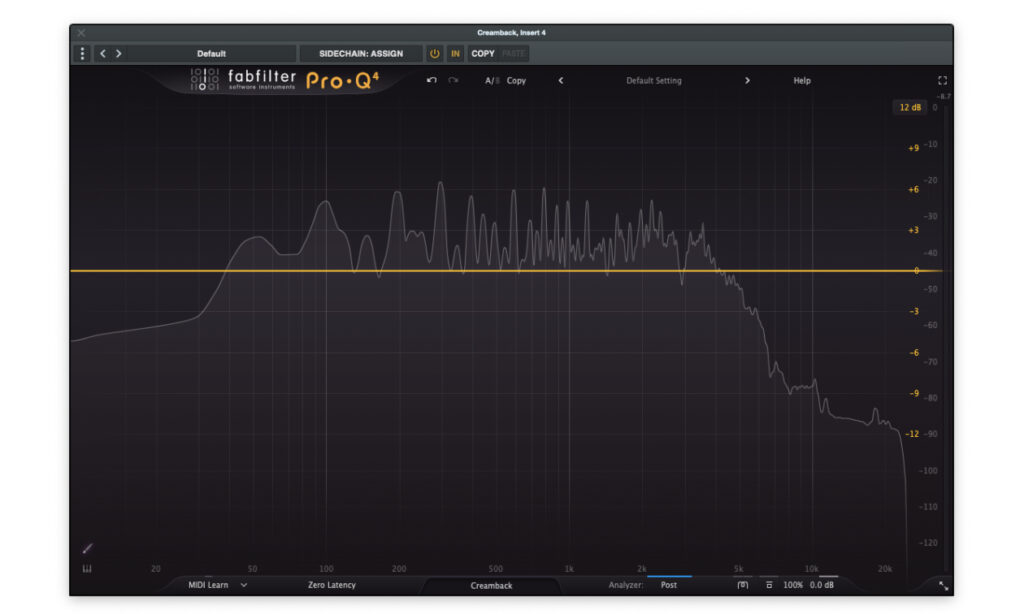1024x614 pixels.
Task: Enable MIDI Learn
Action: pos(208,585)
